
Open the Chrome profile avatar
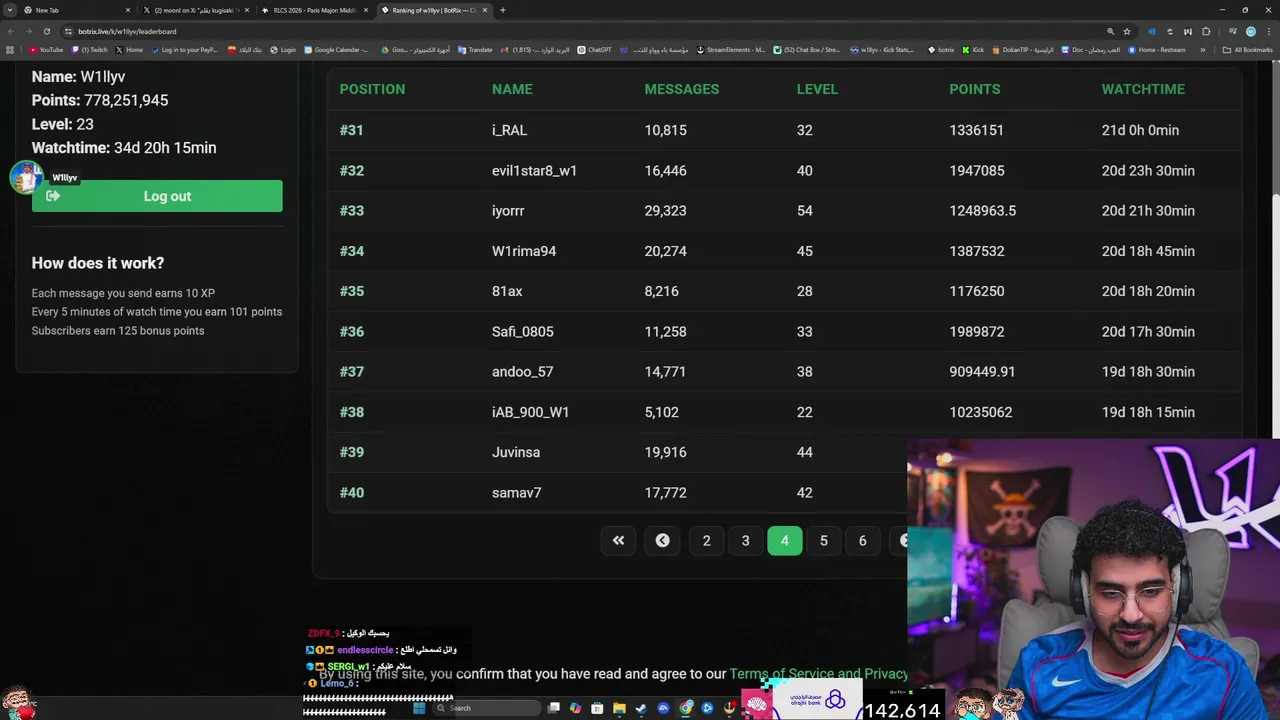1250,31
